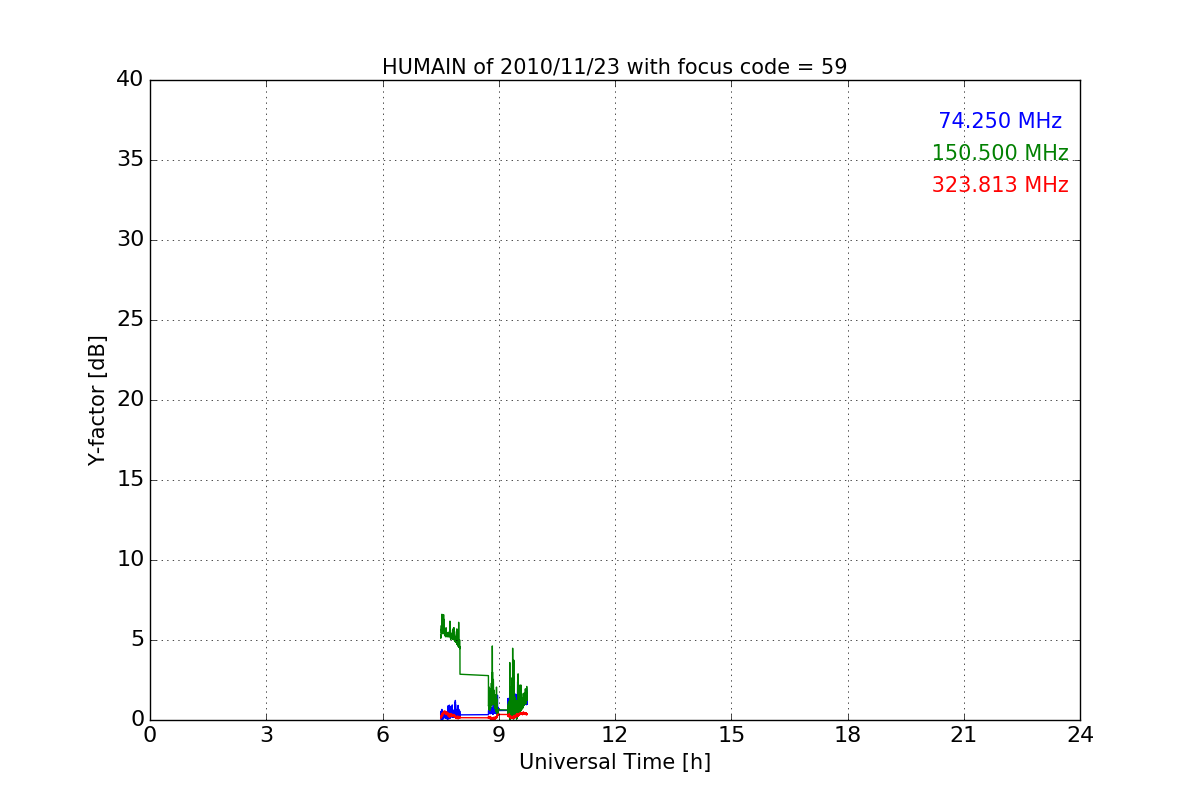Click the 'Universal Time [h]' axis label

click(614, 762)
